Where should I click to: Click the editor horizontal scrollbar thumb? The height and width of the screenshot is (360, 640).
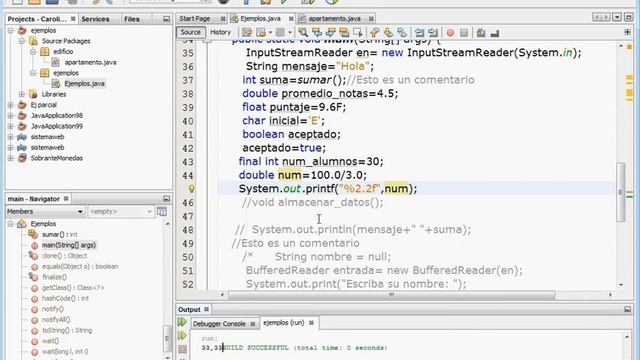391,294
